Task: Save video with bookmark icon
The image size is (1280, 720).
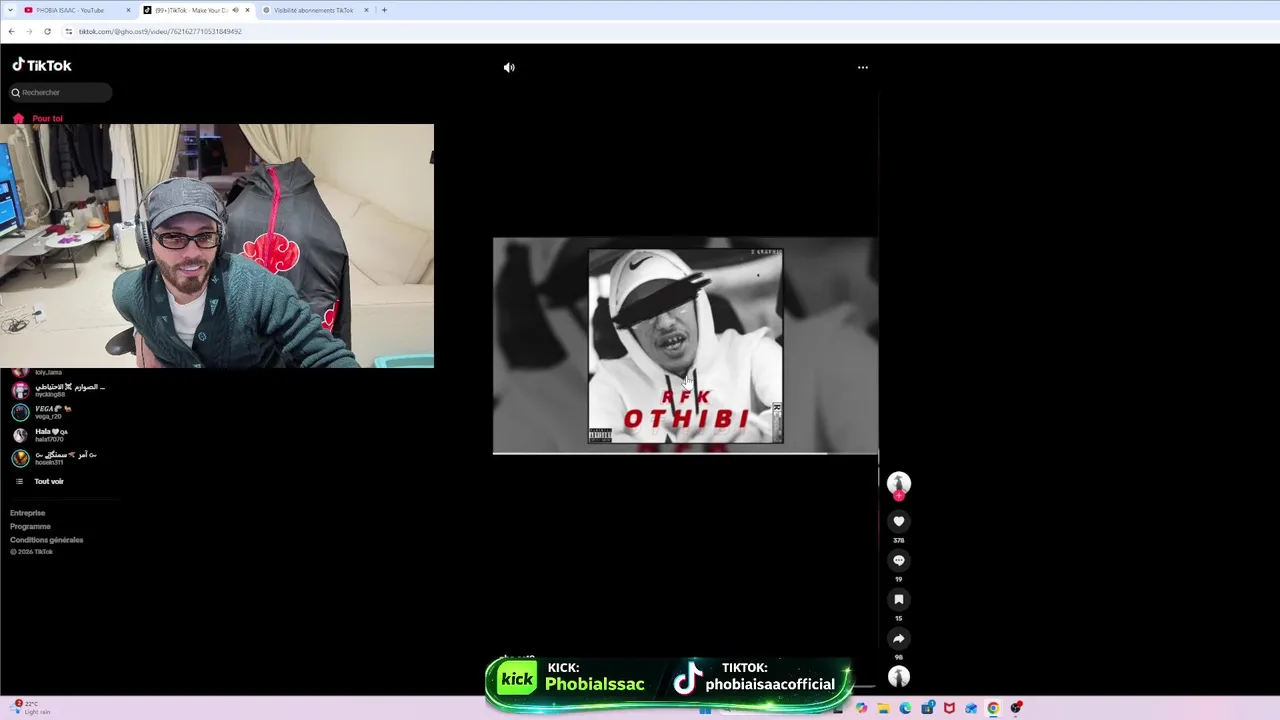Action: pyautogui.click(x=898, y=599)
